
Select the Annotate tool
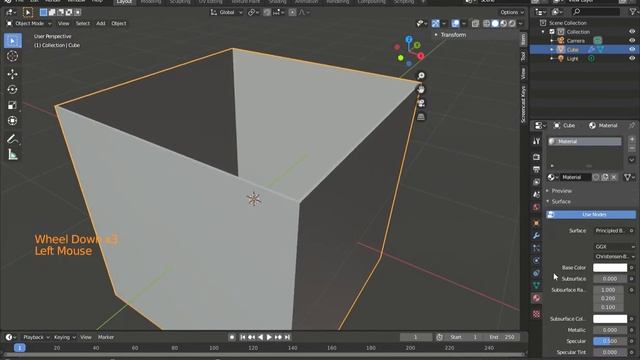[13, 139]
